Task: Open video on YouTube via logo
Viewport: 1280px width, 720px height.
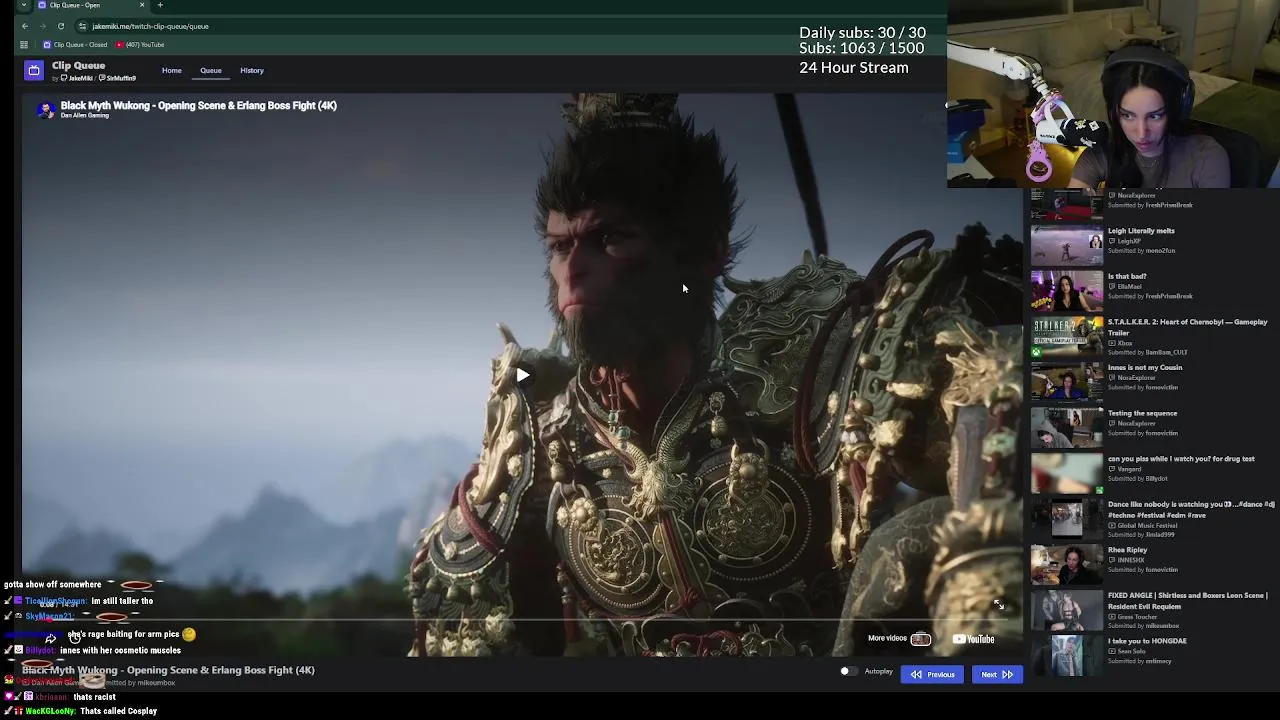Action: 974,639
